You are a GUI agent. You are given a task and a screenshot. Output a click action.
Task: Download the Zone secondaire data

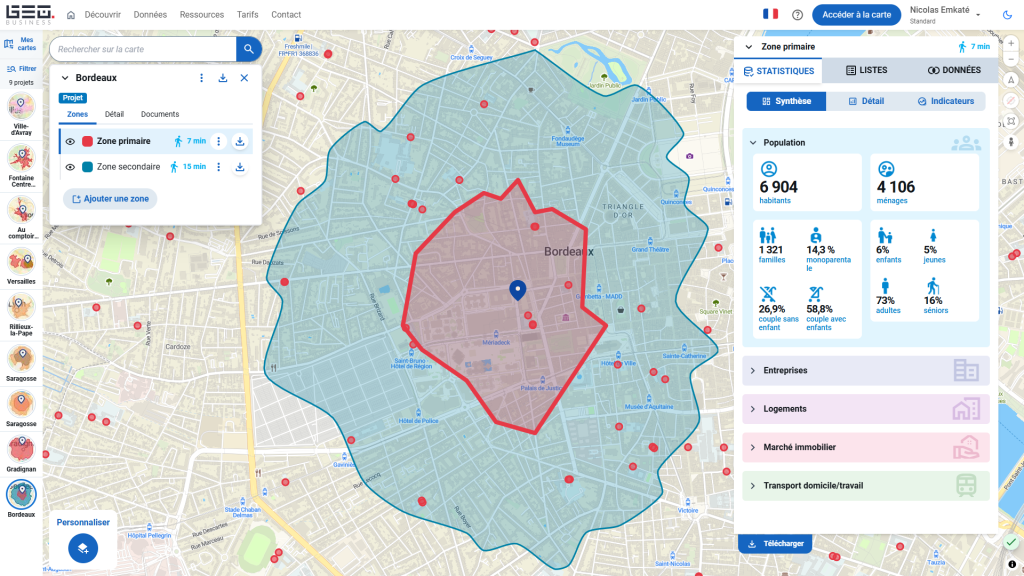click(x=240, y=167)
